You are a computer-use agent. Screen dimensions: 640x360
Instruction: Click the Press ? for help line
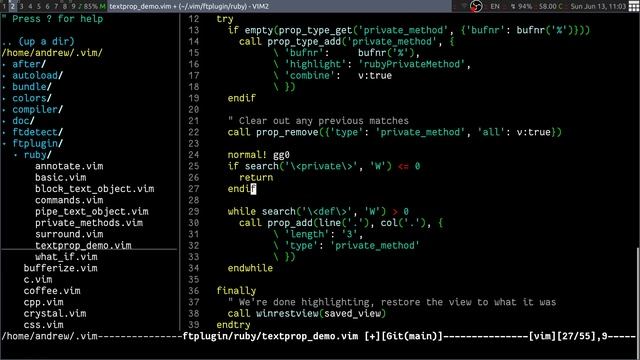point(52,19)
